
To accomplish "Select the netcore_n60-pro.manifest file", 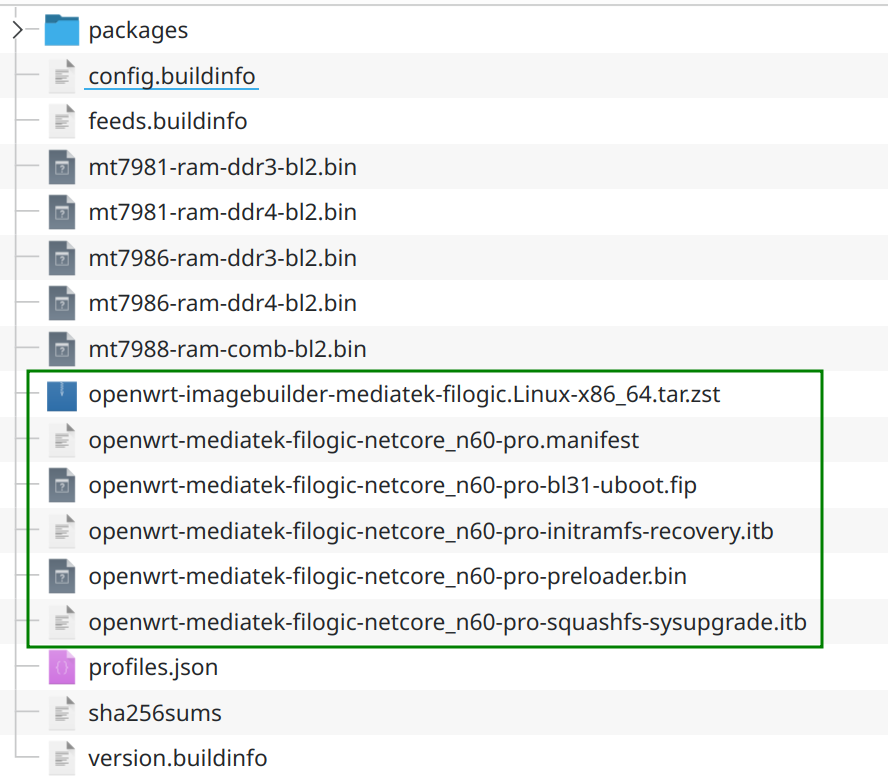I will pos(363,440).
